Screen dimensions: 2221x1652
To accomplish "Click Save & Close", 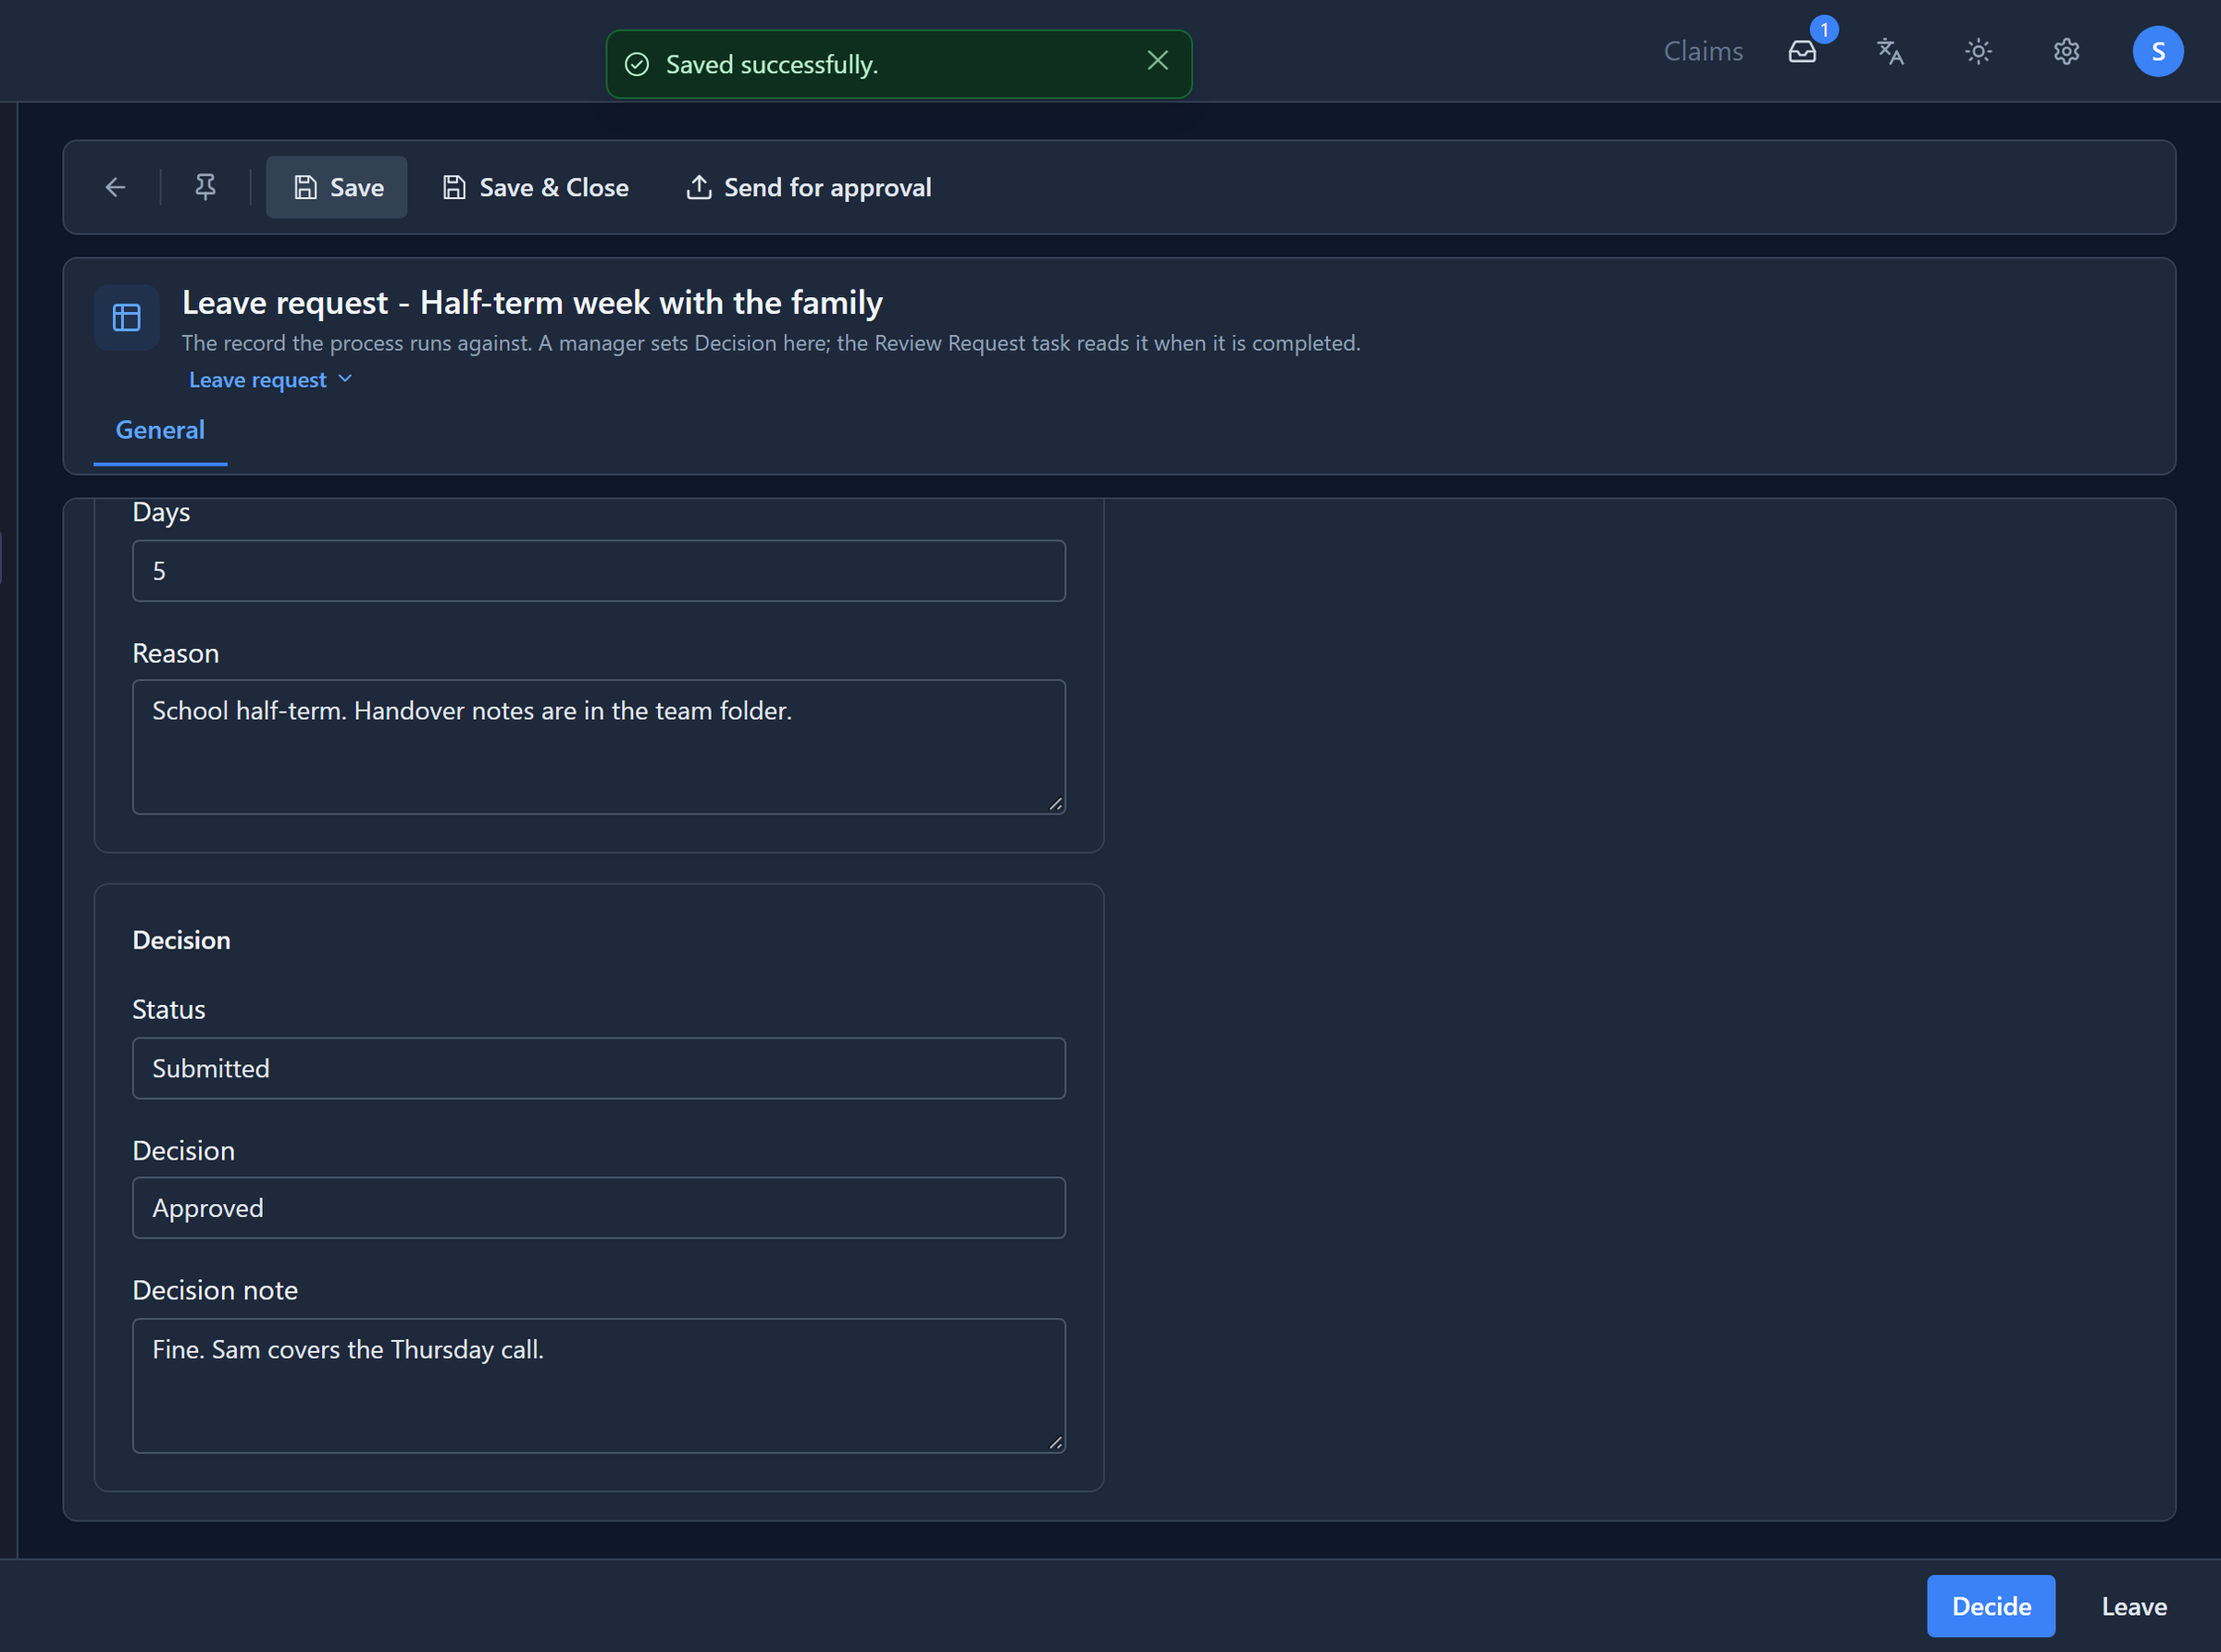I will coord(535,187).
